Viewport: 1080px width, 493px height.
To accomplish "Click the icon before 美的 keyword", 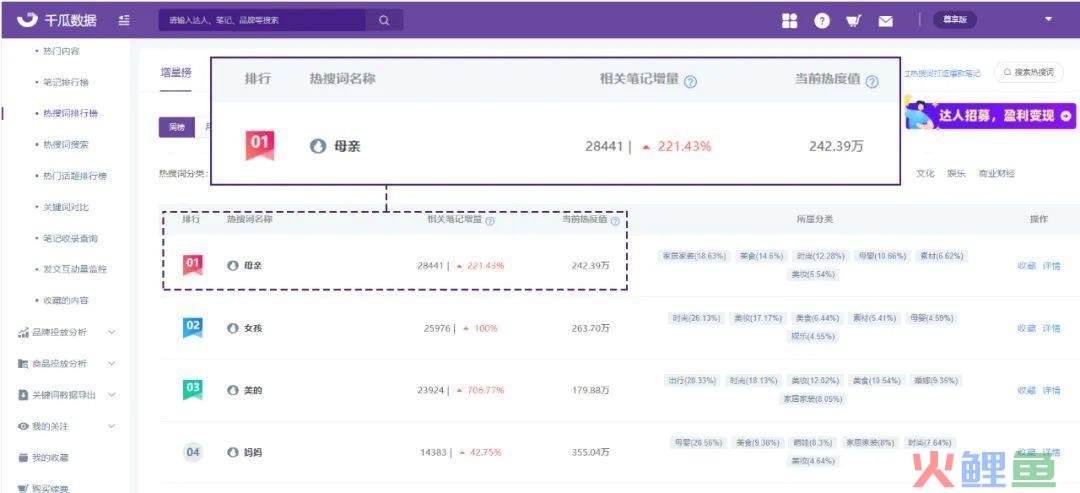I will pyautogui.click(x=232, y=390).
